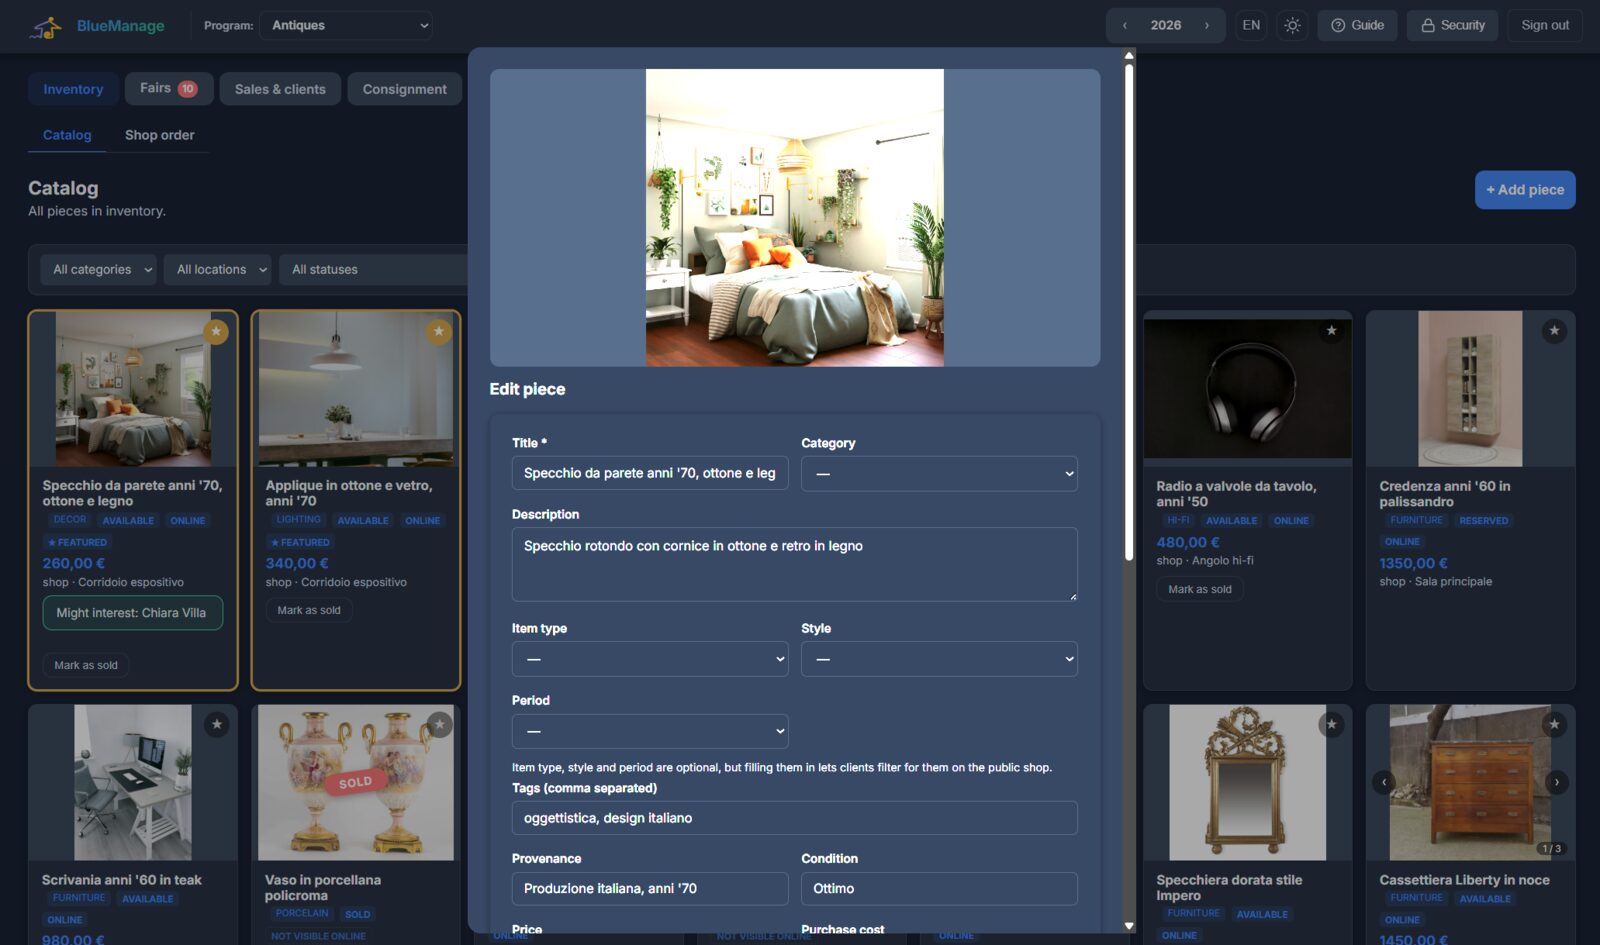Screen dimensions: 1600x945
Task: Click the Sign out button
Action: point(1545,25)
